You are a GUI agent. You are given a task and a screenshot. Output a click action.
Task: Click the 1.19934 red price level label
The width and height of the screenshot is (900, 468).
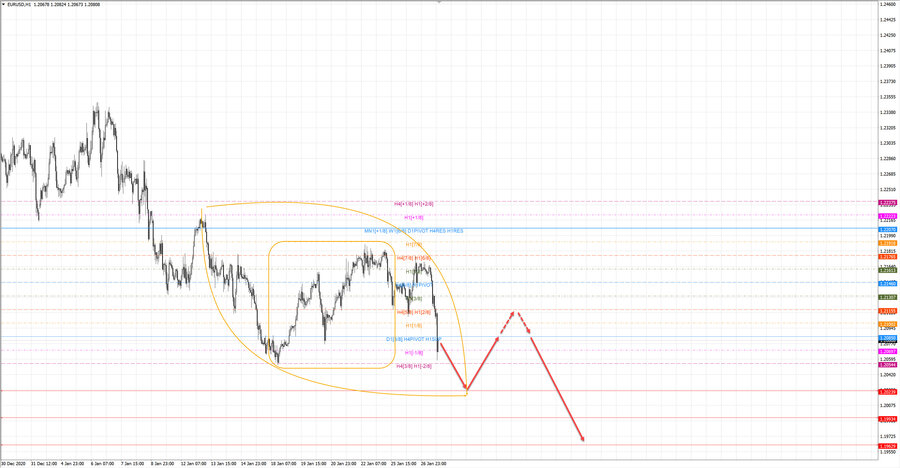point(888,419)
